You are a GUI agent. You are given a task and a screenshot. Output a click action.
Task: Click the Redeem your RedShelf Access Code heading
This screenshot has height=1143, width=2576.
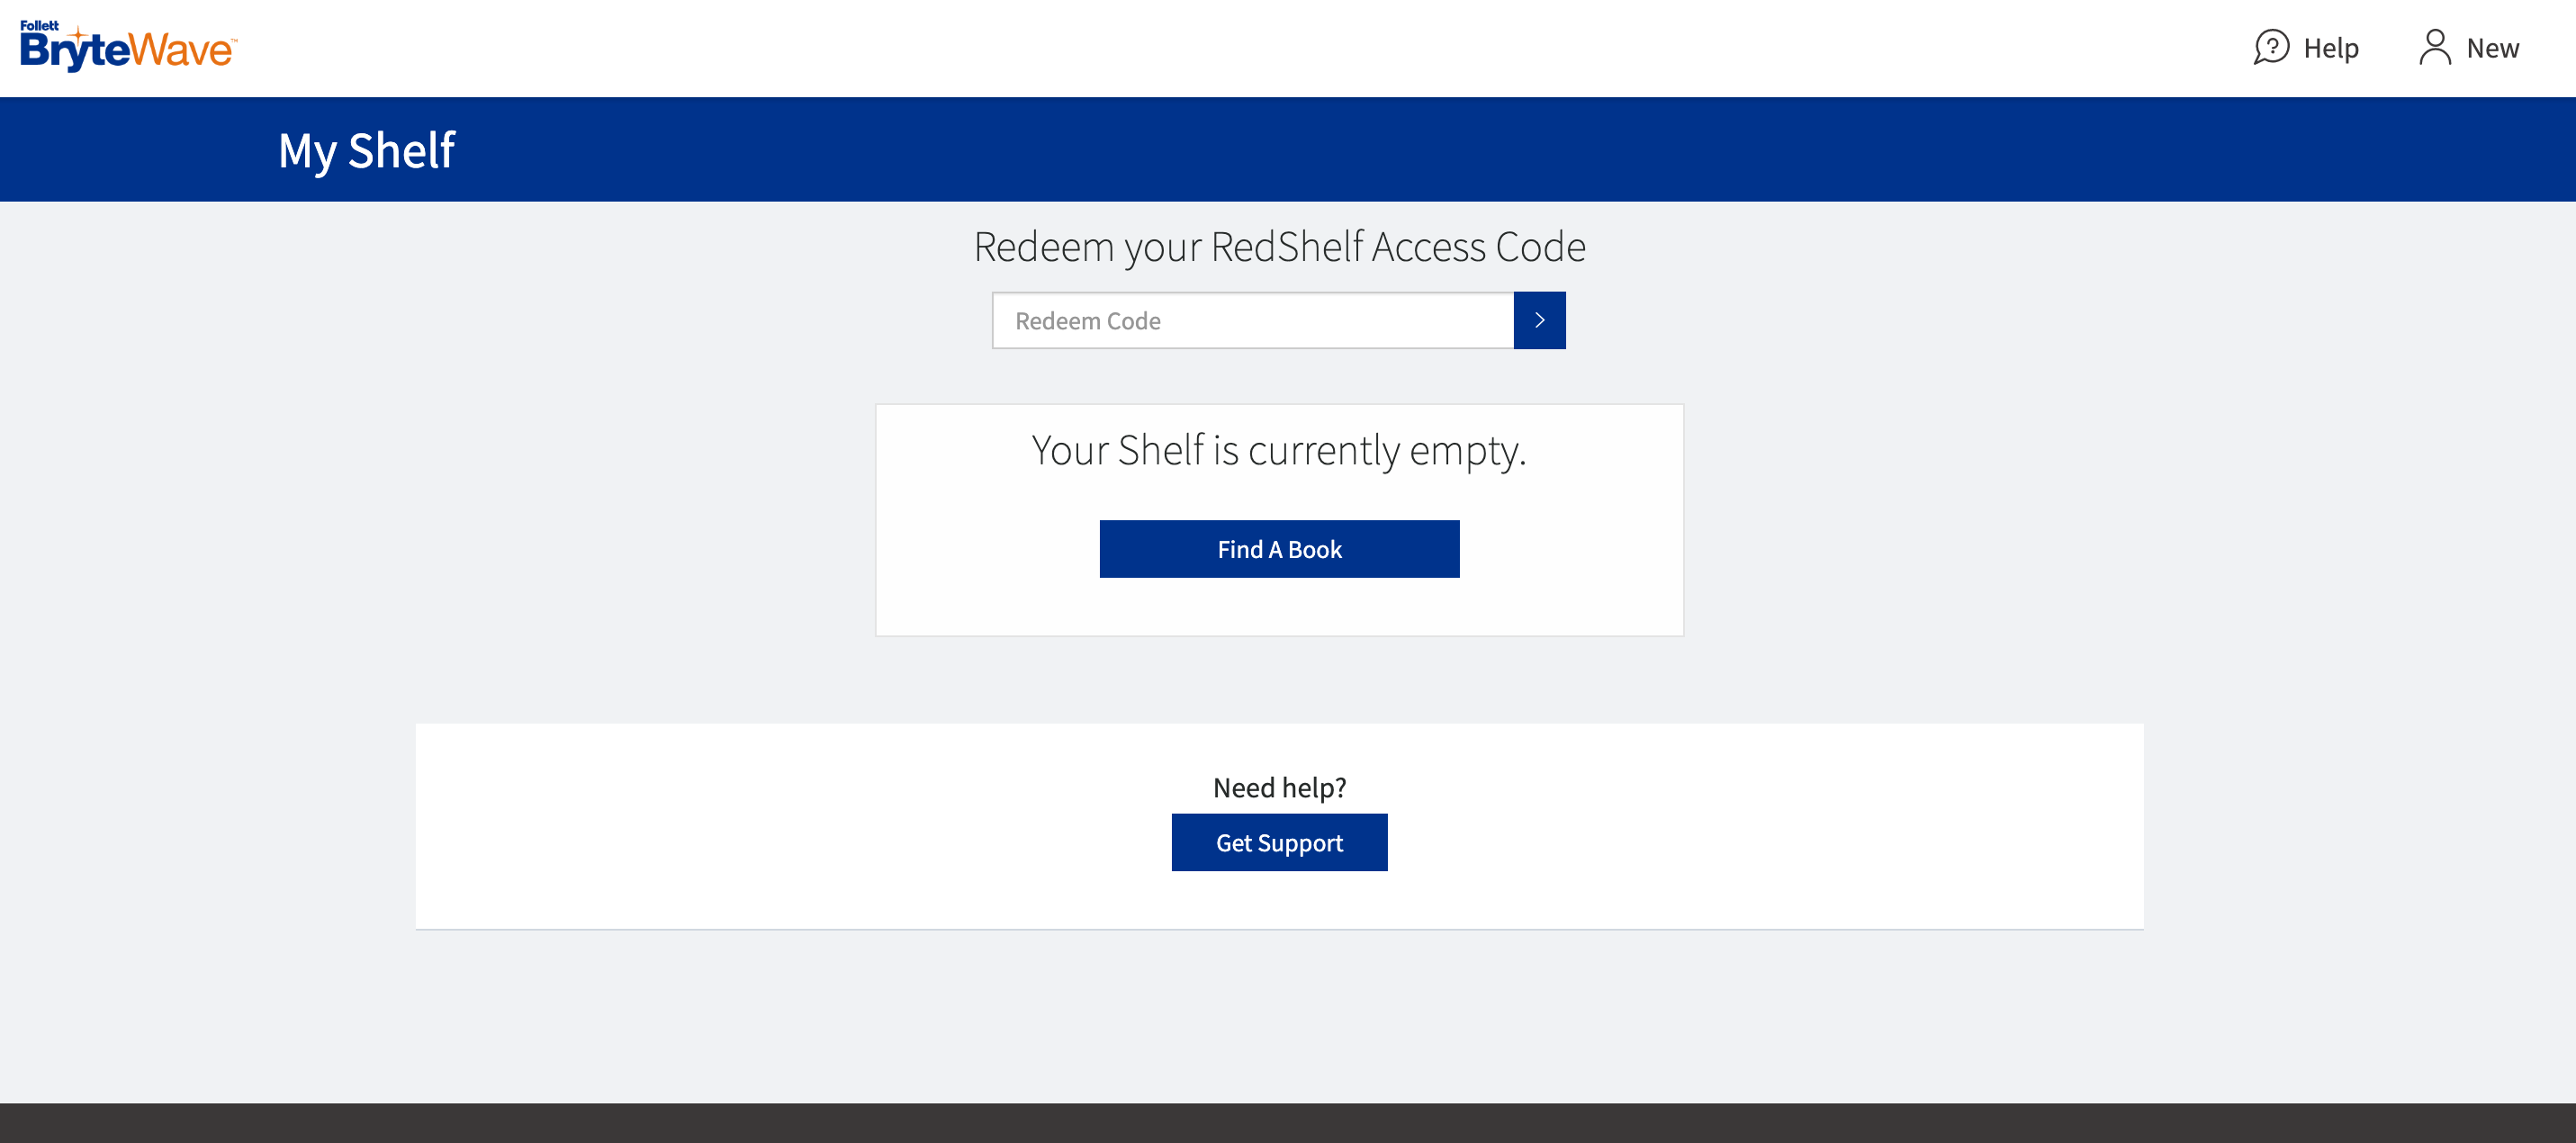coord(1279,247)
